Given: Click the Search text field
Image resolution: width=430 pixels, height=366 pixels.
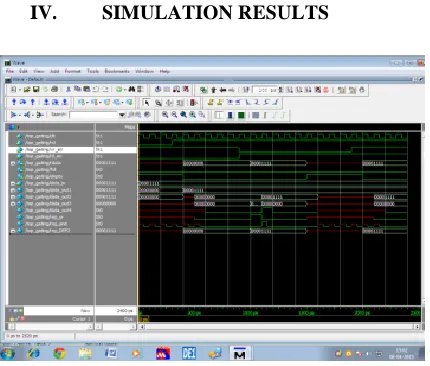Looking at the screenshot, I should pos(94,115).
